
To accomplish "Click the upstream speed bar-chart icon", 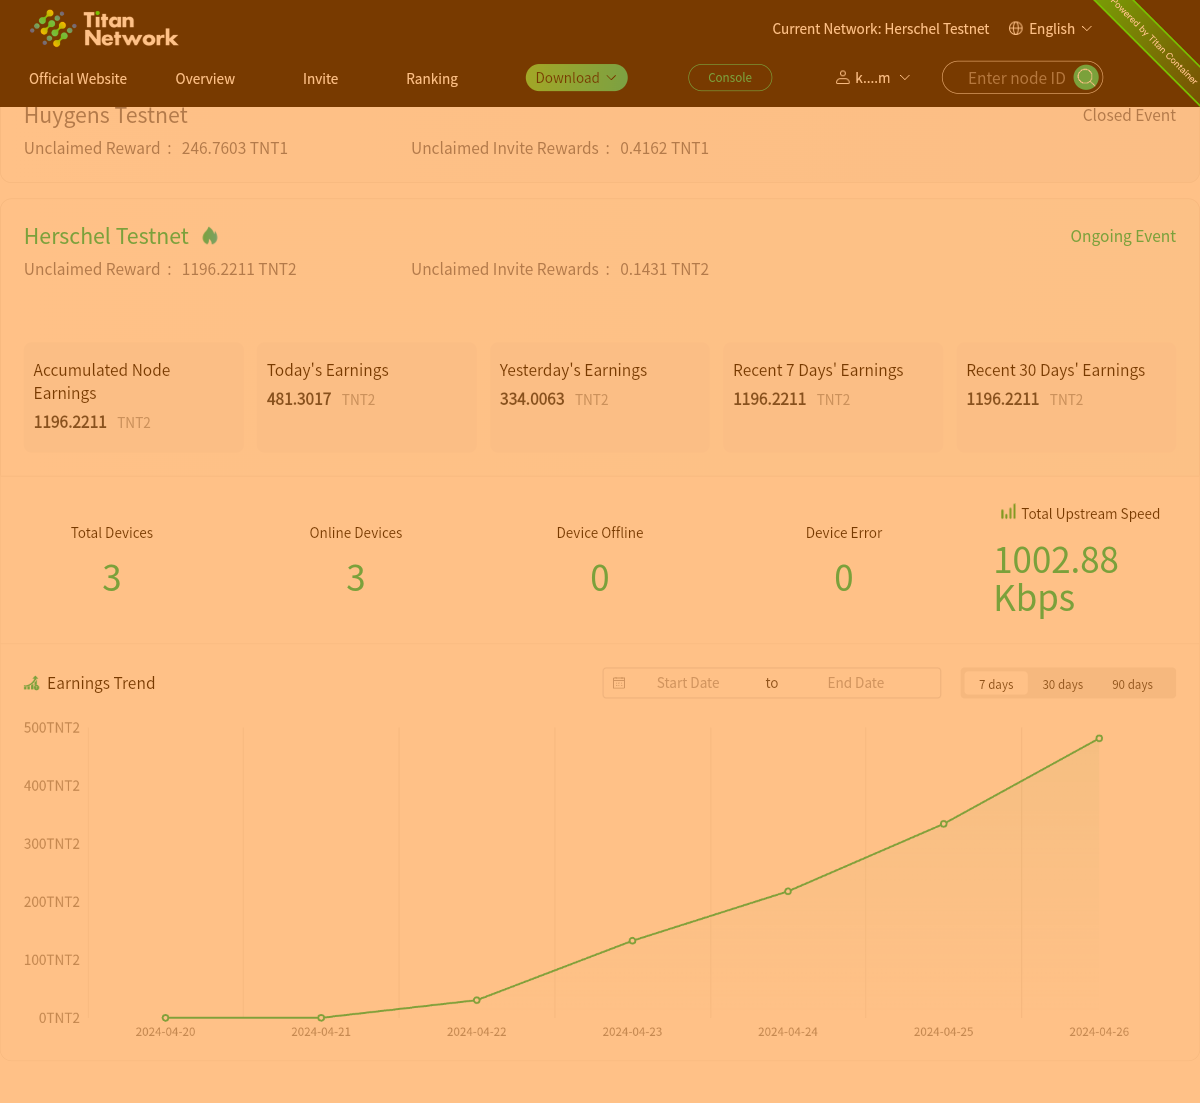I will [1008, 513].
